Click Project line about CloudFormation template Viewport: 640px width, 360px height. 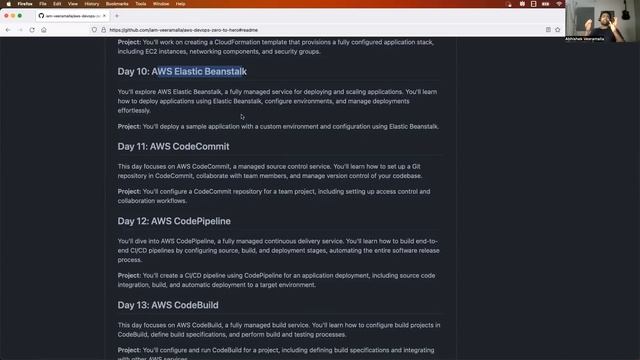[276, 47]
